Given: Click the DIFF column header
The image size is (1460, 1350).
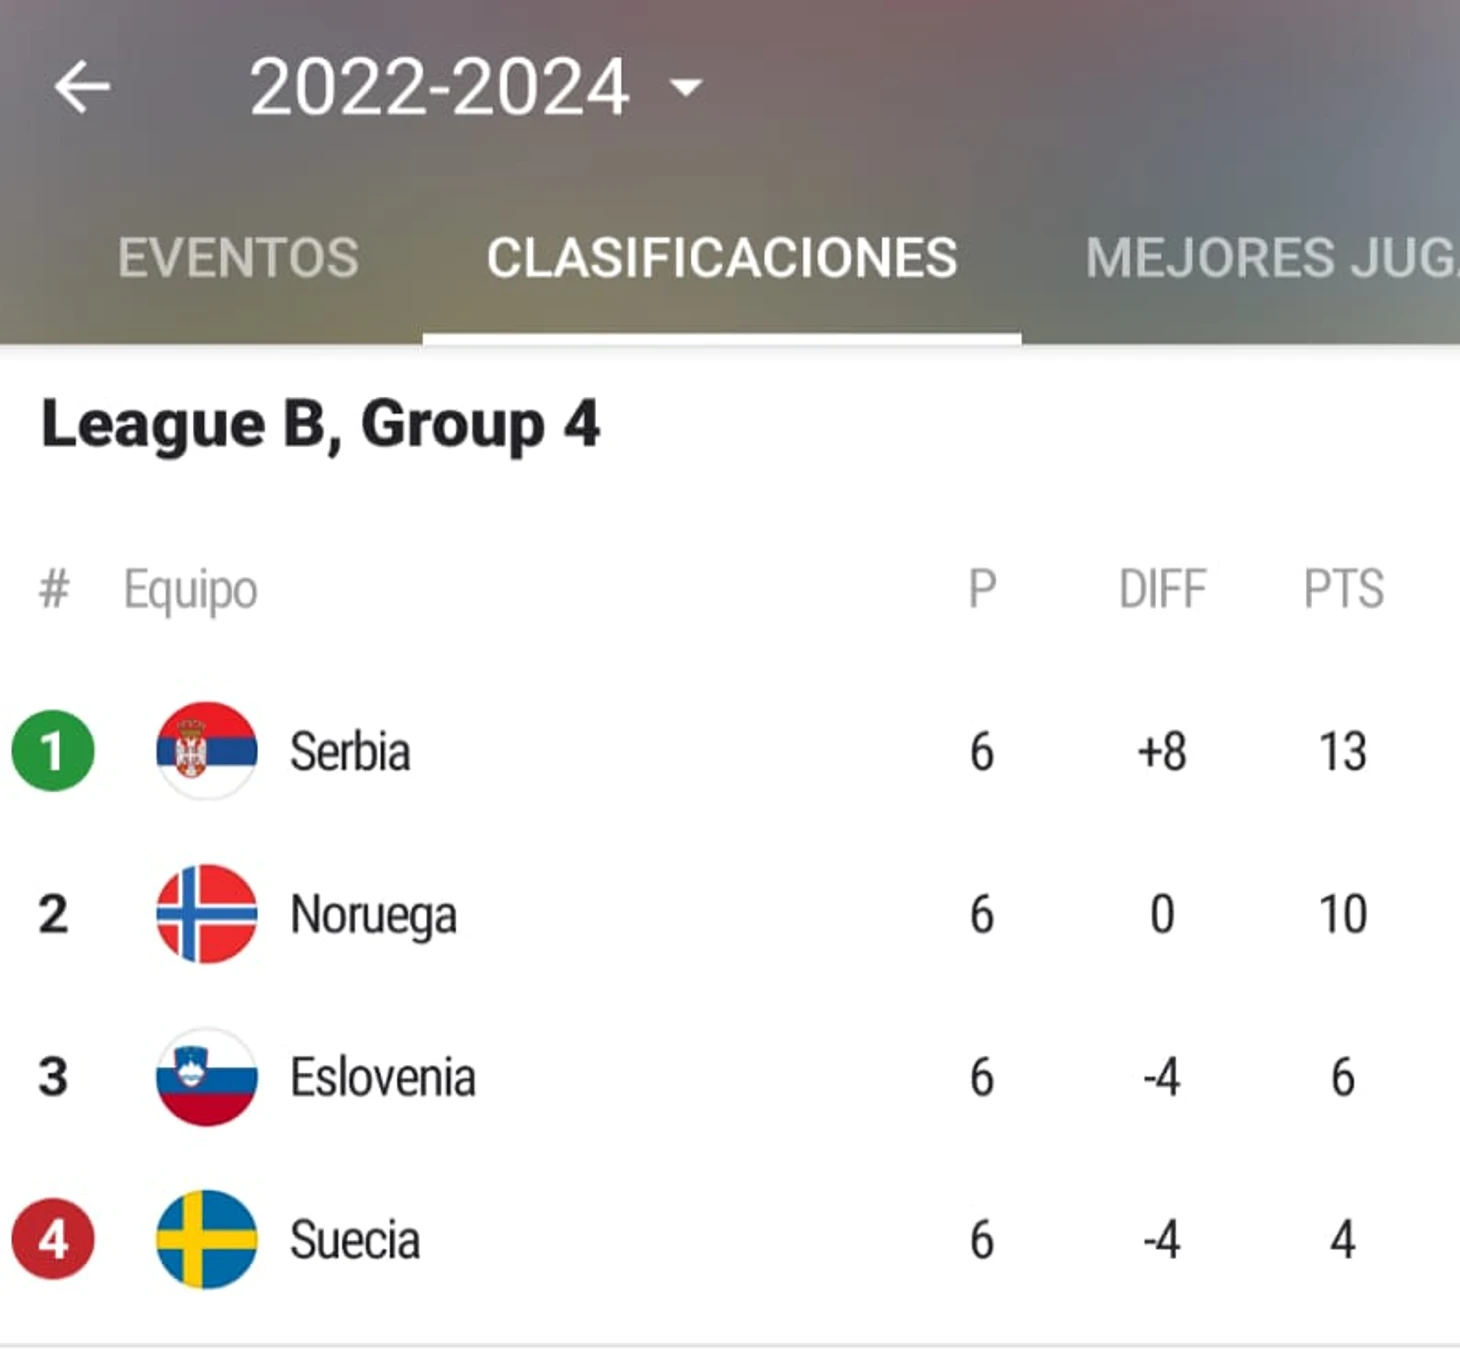Looking at the screenshot, I should (1162, 589).
